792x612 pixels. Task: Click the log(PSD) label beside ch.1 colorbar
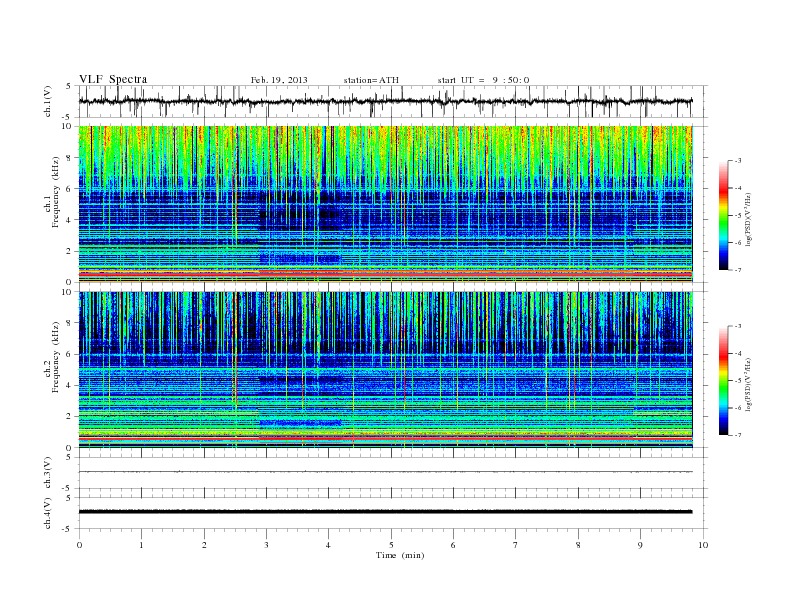(x=748, y=219)
